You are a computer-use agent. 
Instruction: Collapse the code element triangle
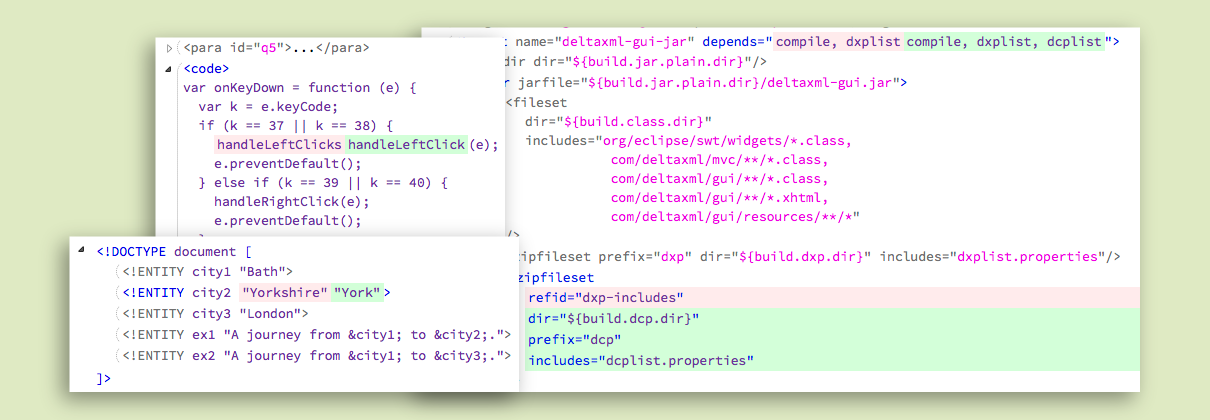[170, 69]
